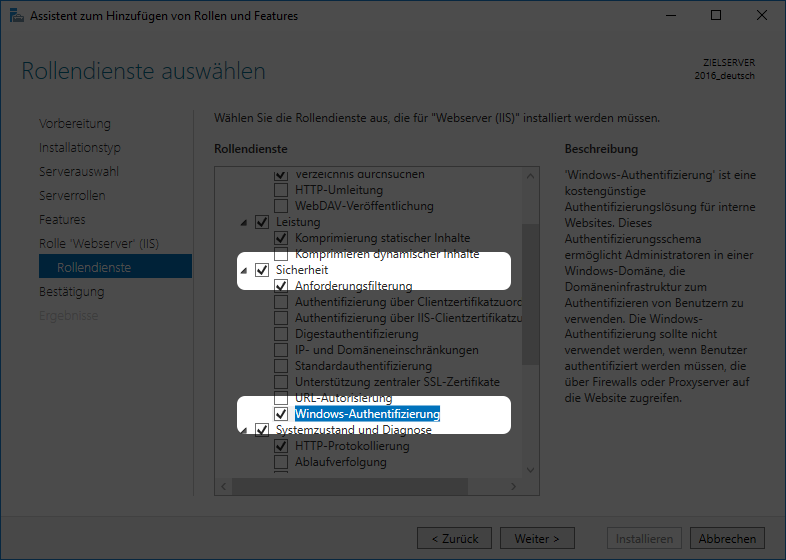Toggle the Digestauthentifizierung checkbox
The height and width of the screenshot is (560, 786).
[281, 334]
